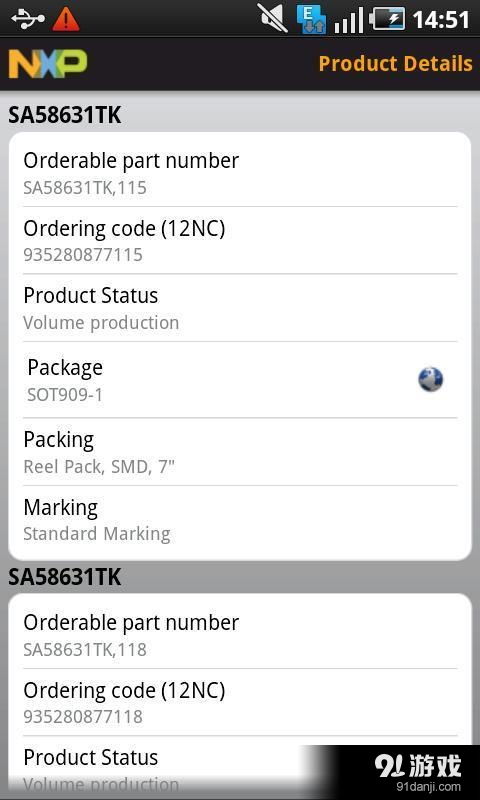Select Ordering code 935280877115 row

click(x=240, y=240)
